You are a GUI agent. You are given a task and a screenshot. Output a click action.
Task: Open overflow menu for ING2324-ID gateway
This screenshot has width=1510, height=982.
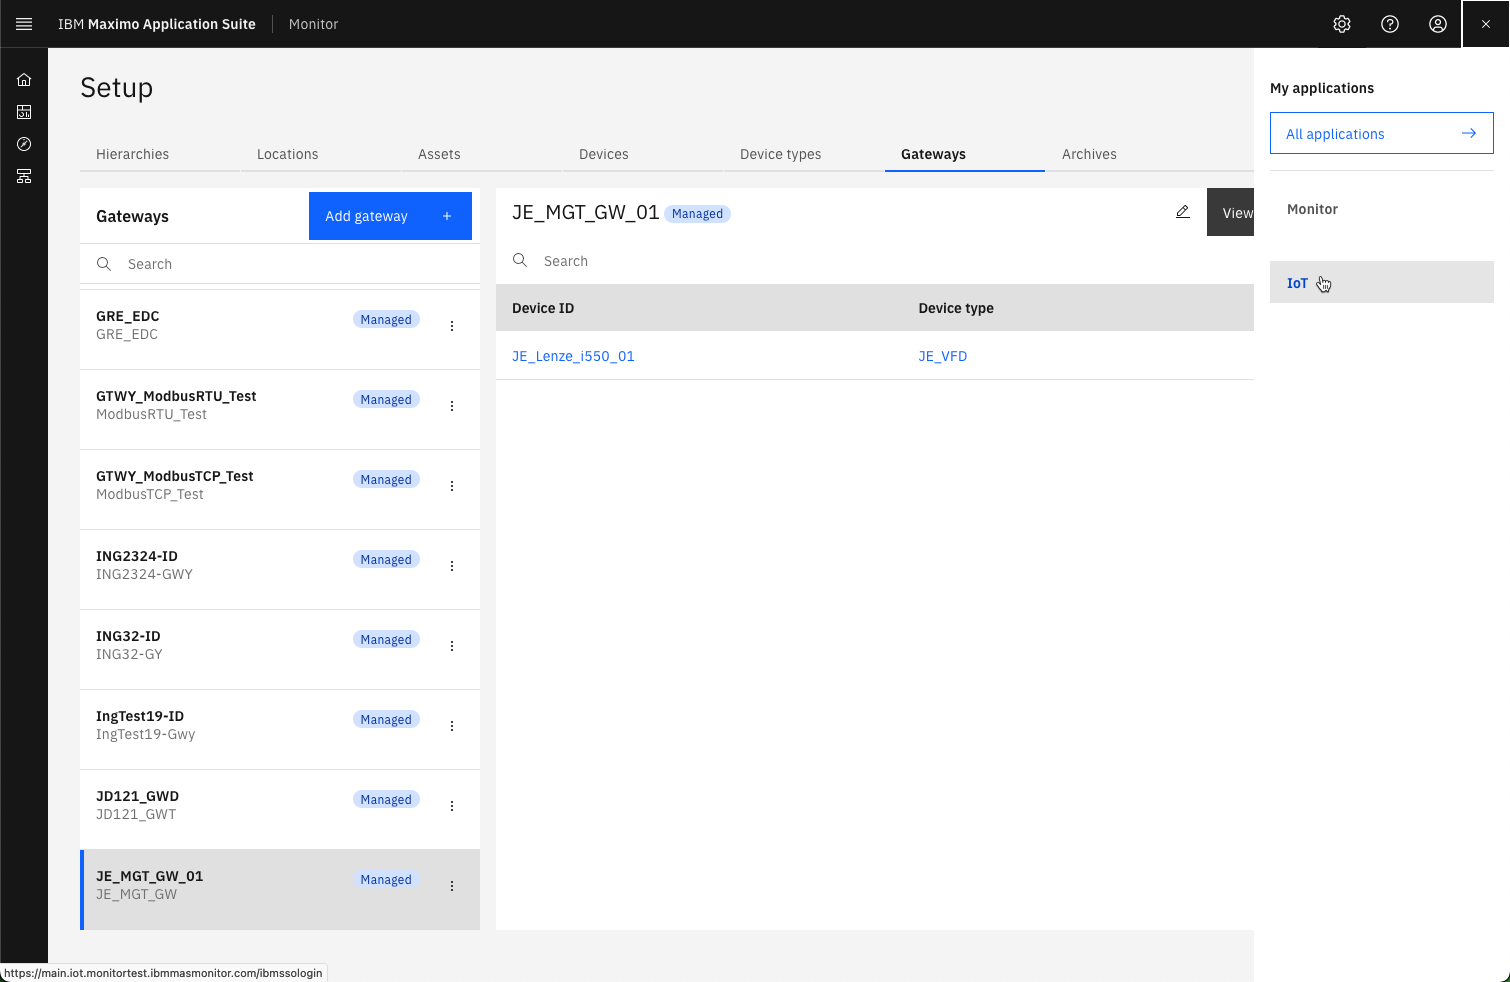pyautogui.click(x=452, y=566)
